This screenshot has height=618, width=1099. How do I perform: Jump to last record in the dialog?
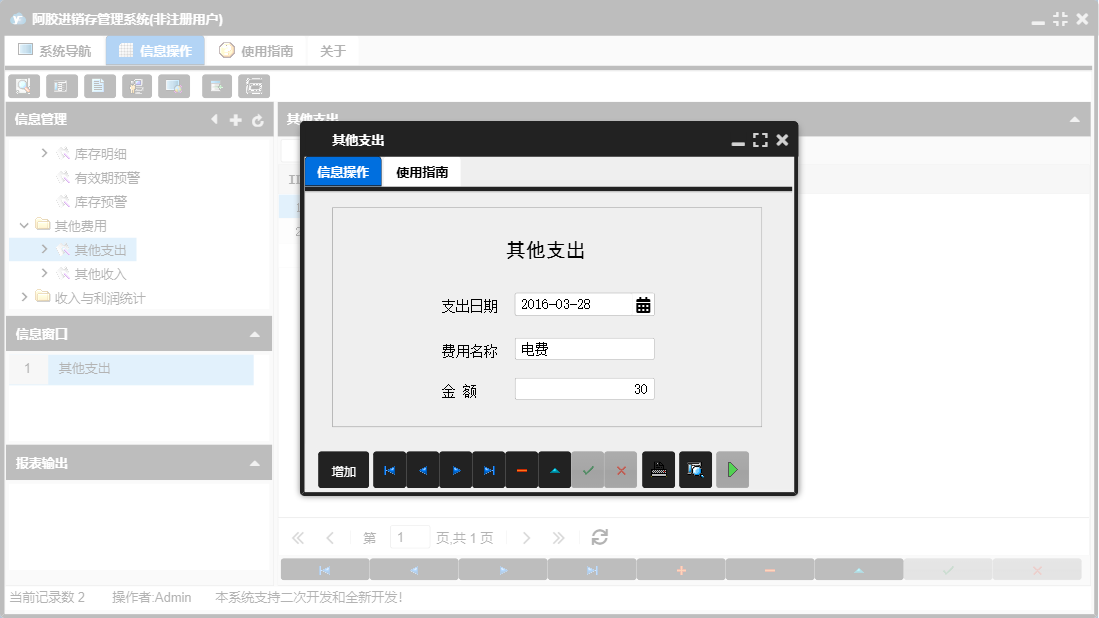[x=489, y=469]
